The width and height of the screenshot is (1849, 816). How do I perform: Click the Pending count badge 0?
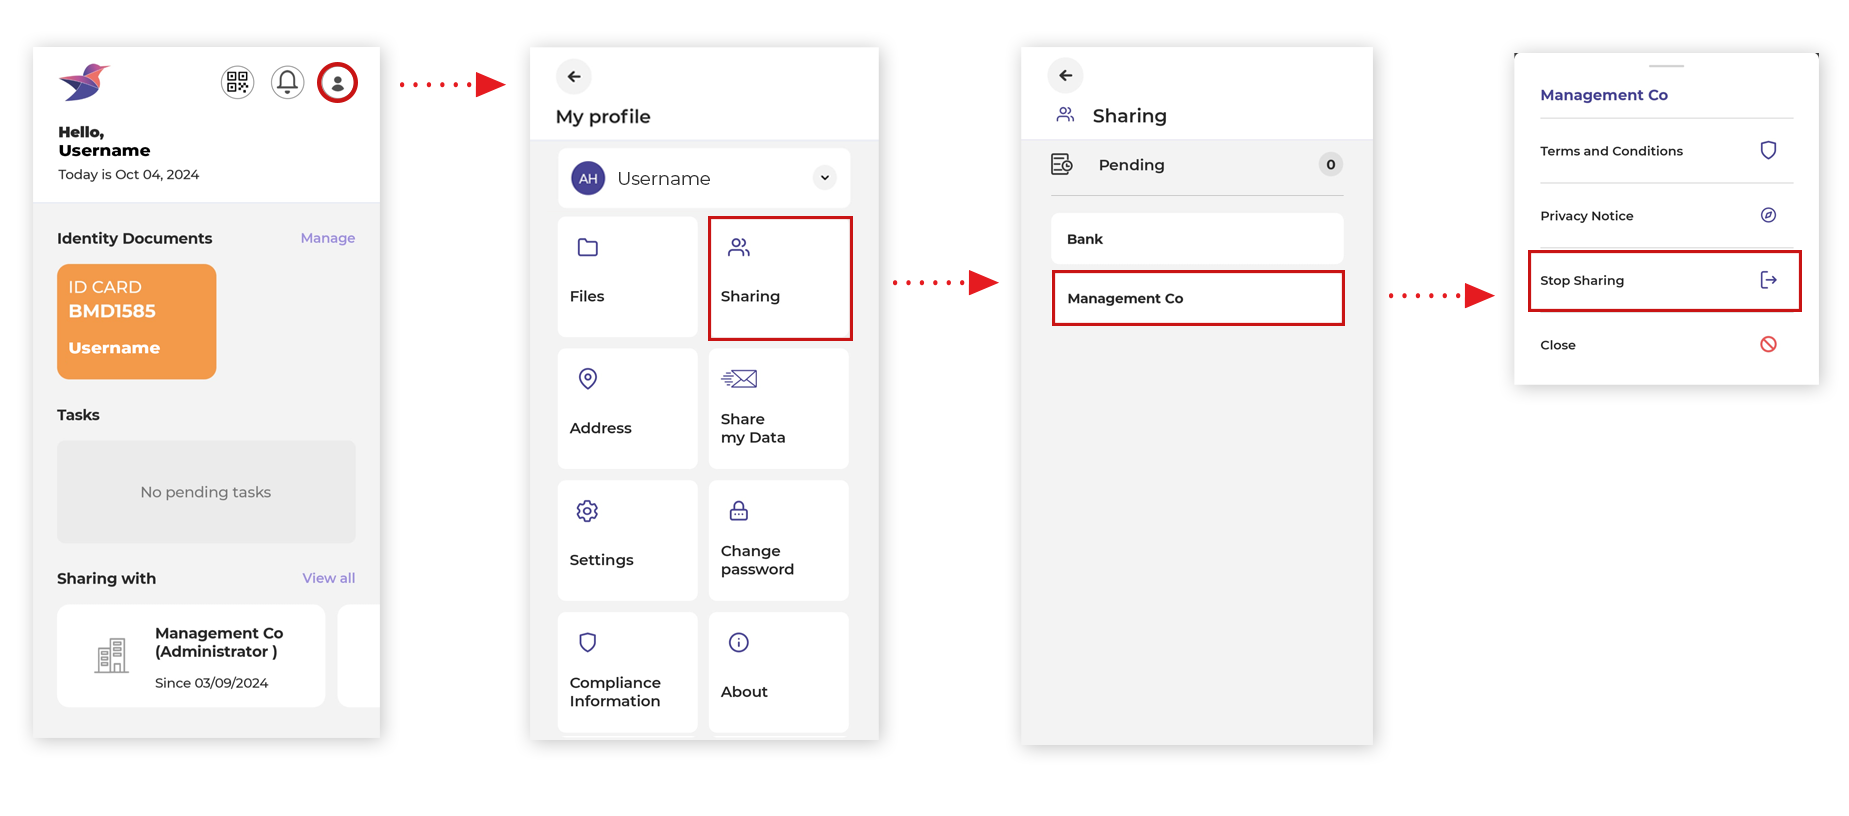1330,164
